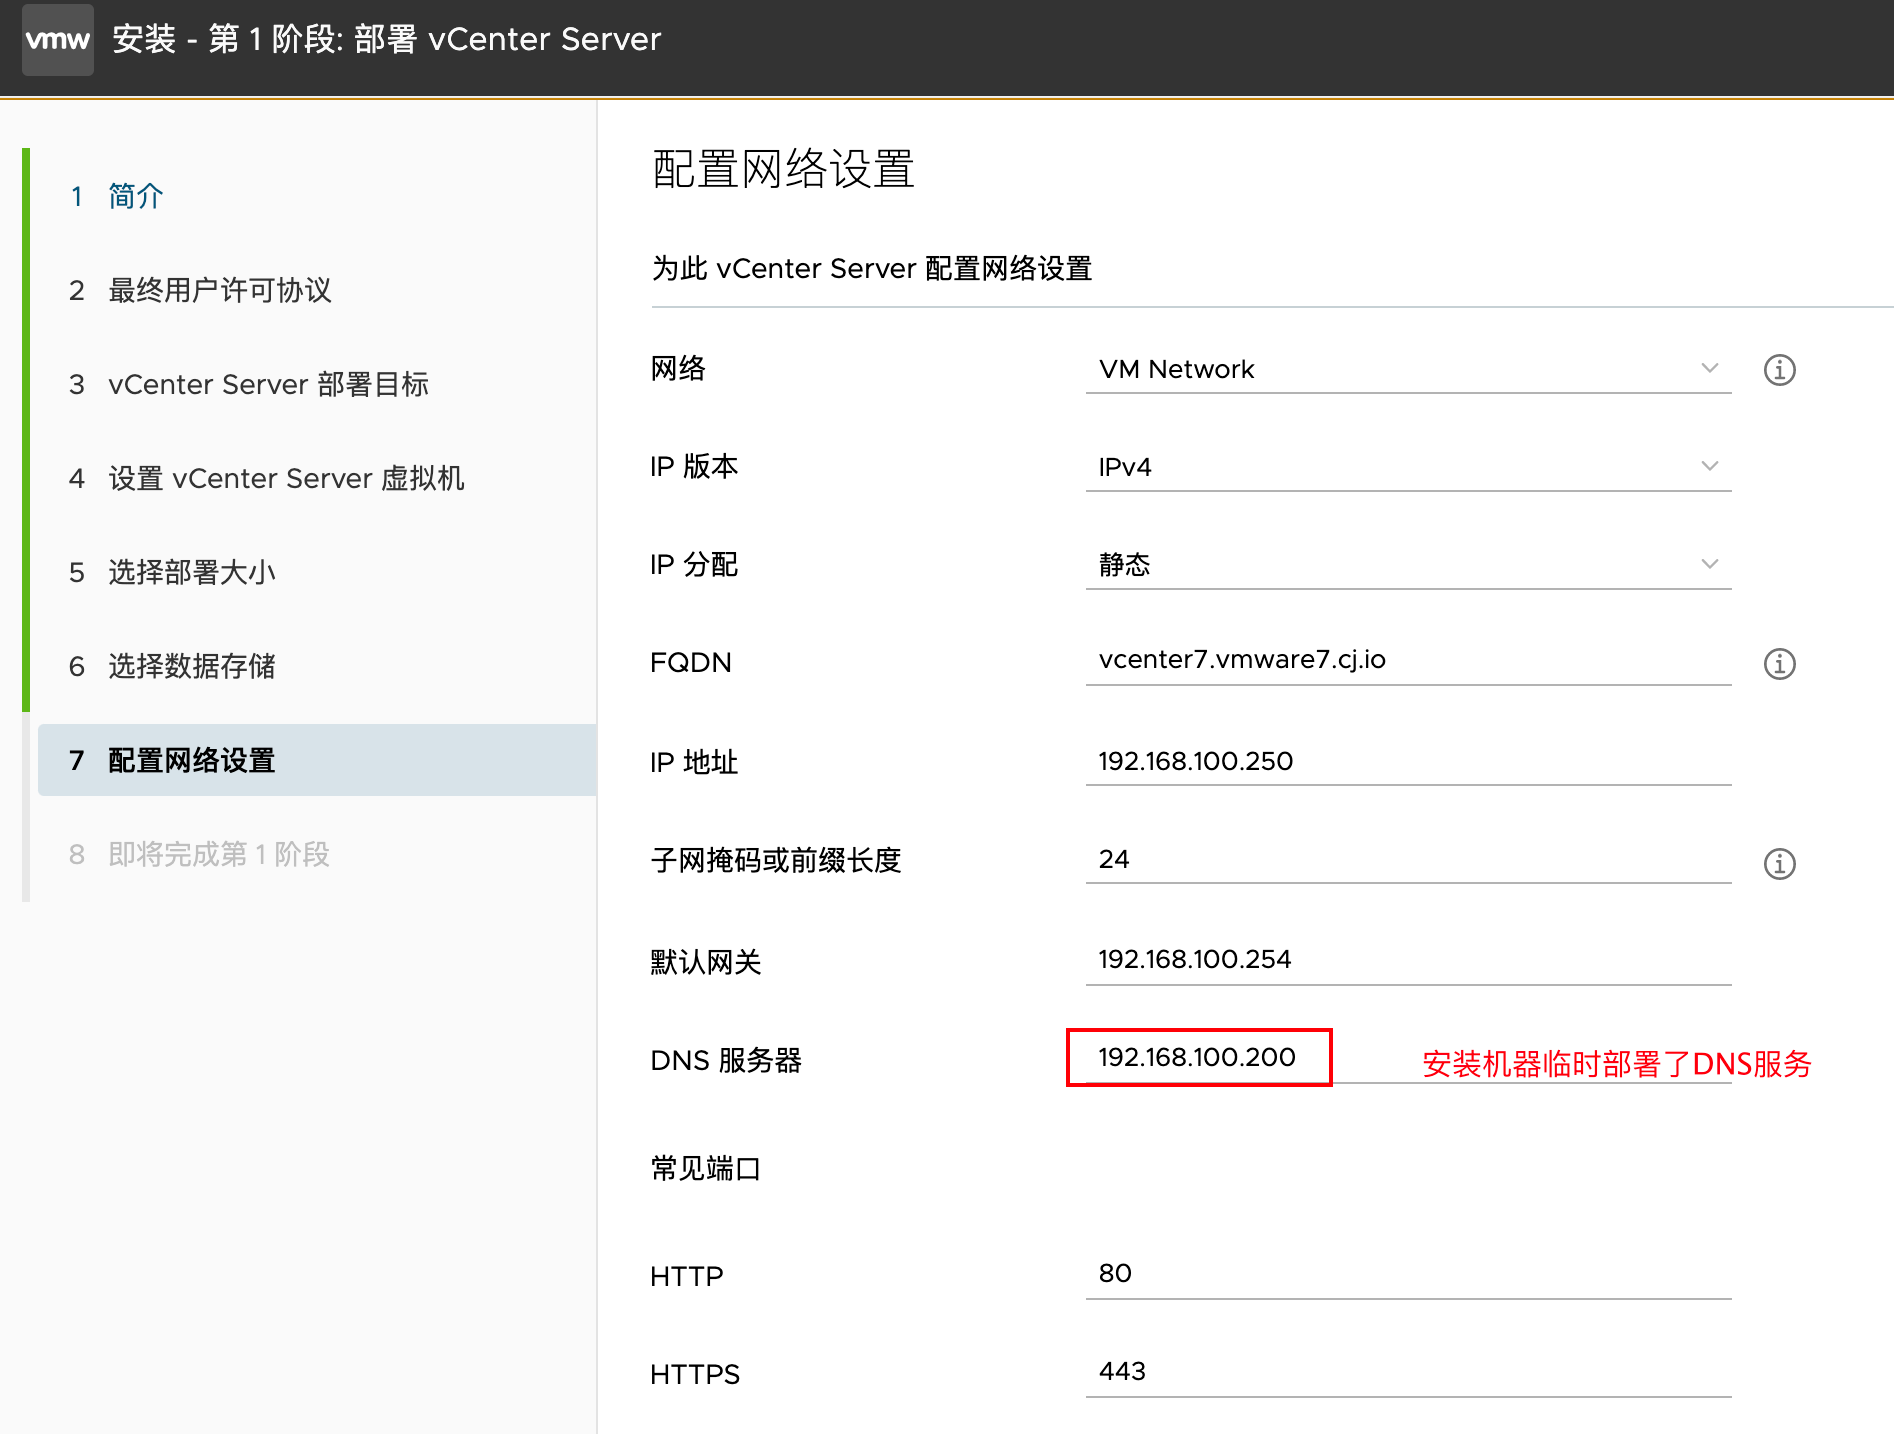
Task: Click the FQDN field label
Action: [691, 662]
